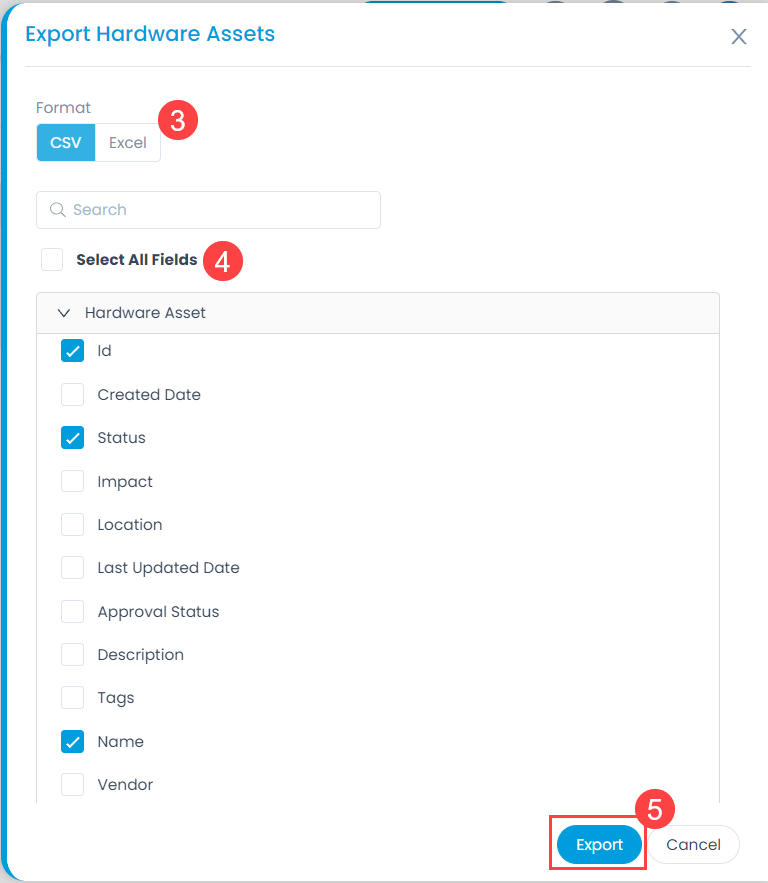Check Select All Fields
Image resolution: width=768 pixels, height=883 pixels.
(x=52, y=260)
